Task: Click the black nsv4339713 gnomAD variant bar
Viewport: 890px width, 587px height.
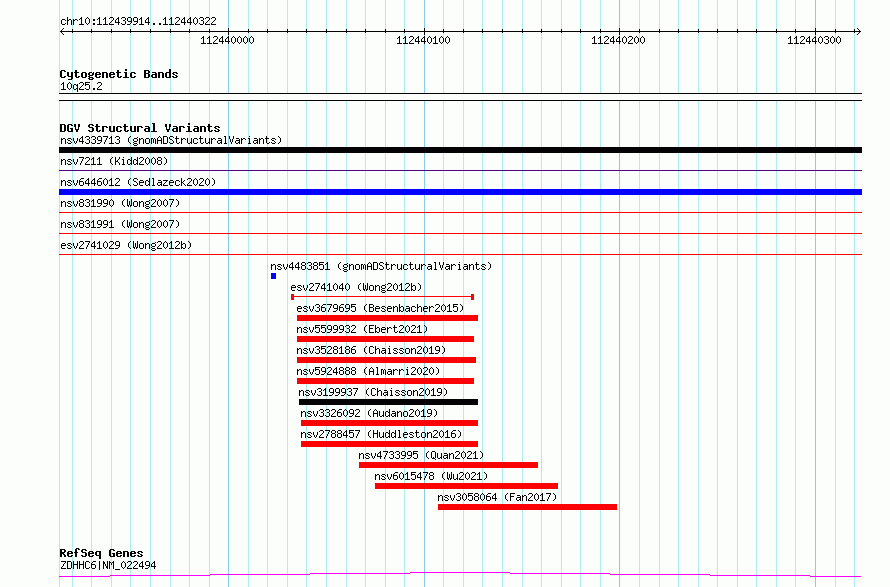Action: coord(460,150)
